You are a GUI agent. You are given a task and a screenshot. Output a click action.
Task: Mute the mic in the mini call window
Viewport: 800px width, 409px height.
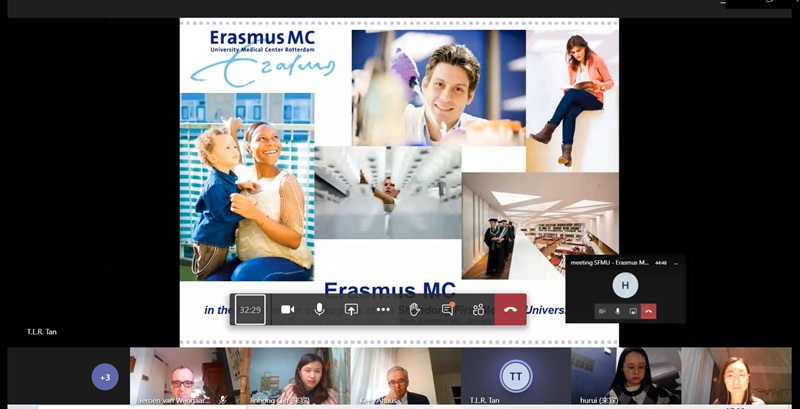618,311
